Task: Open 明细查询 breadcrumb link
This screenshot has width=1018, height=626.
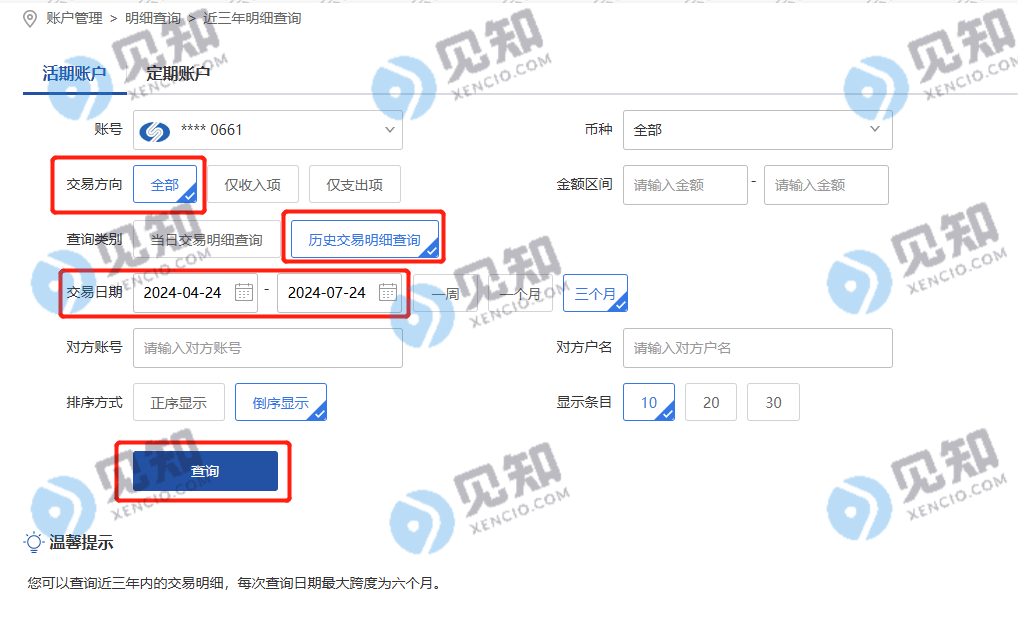Action: click(x=153, y=18)
